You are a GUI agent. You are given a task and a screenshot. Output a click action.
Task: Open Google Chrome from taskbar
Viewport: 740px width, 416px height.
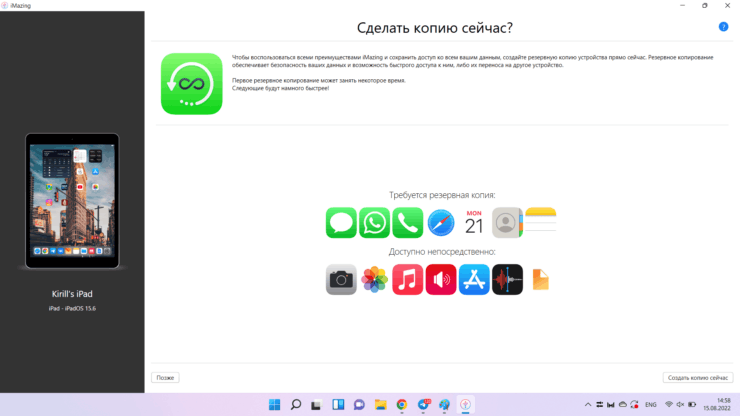click(402, 405)
